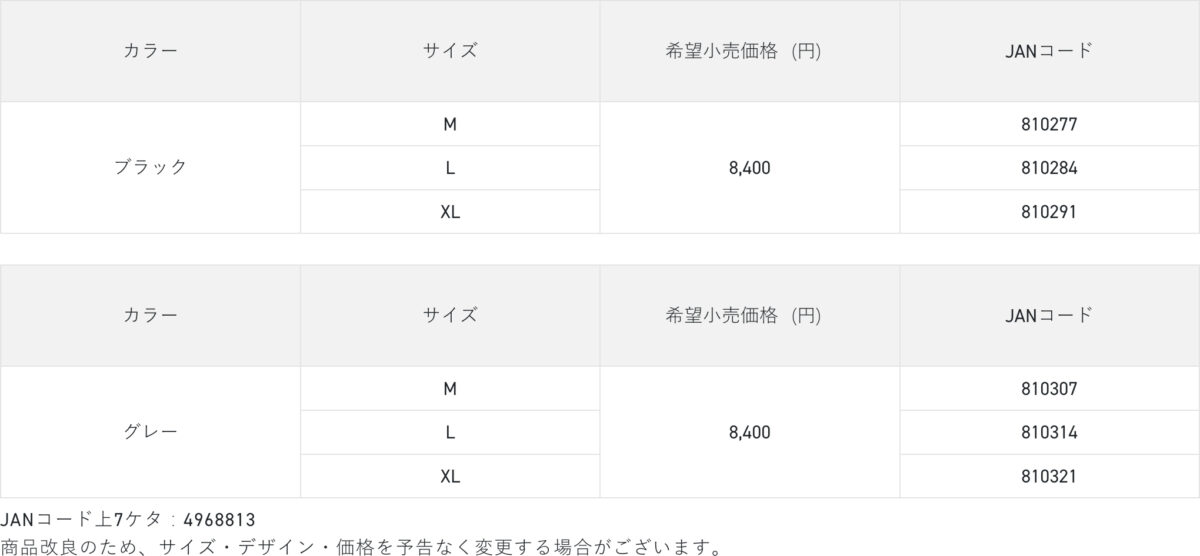Click size M in the グレー table

[450, 388]
